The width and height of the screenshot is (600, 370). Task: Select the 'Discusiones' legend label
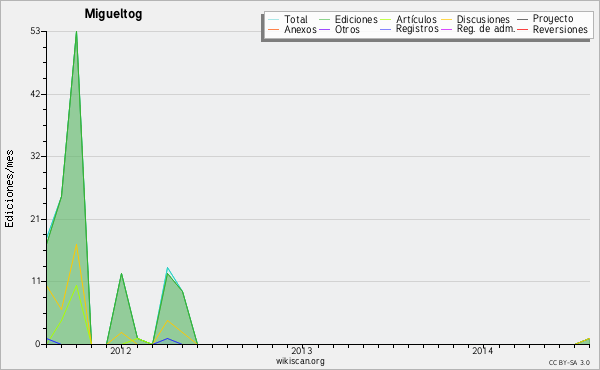click(483, 19)
